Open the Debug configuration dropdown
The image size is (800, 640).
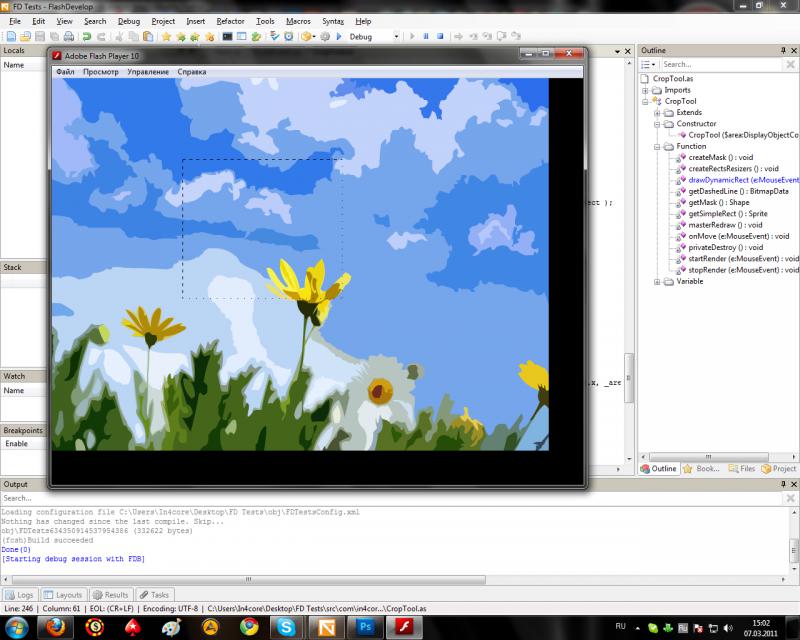[396, 37]
